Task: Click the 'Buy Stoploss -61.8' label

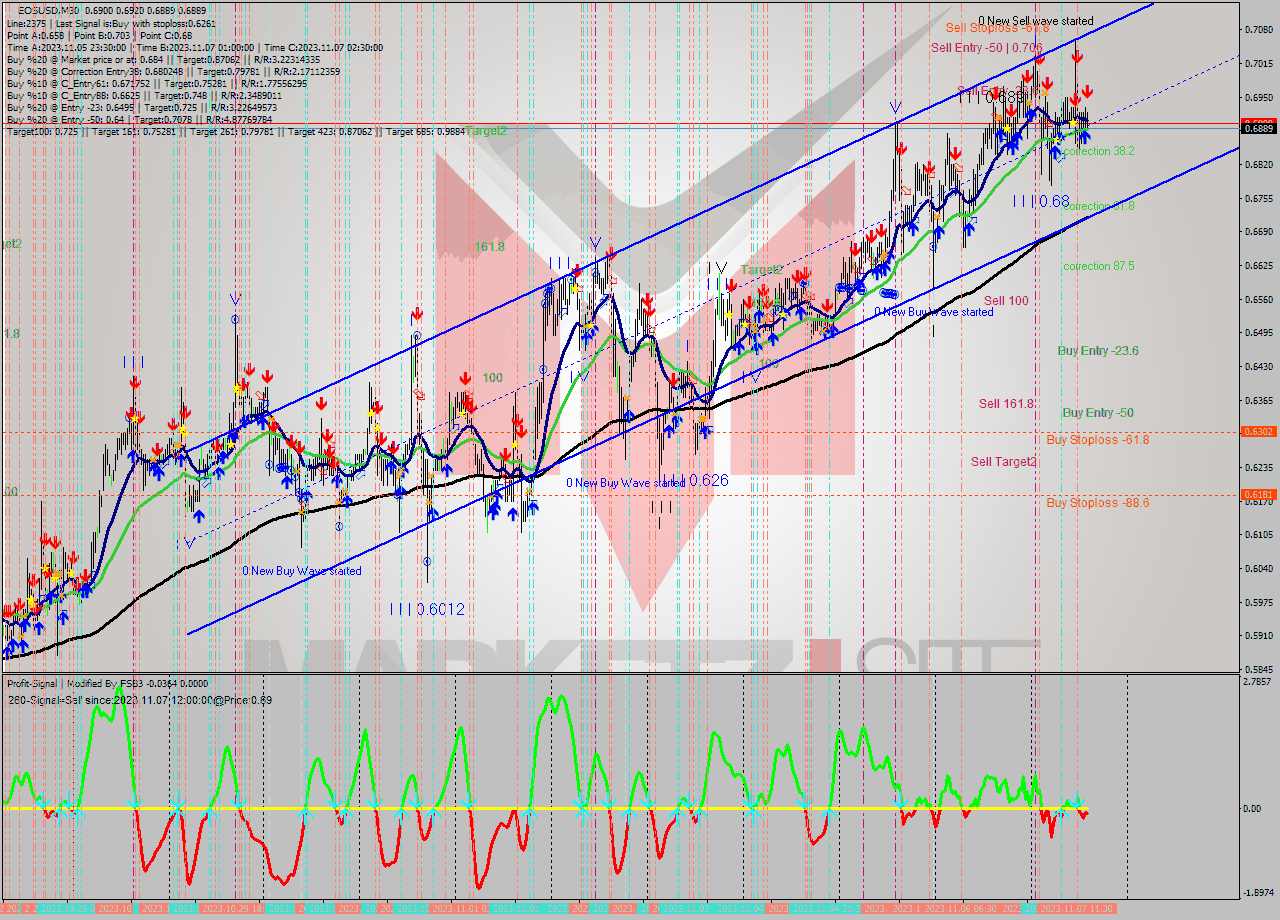Action: pyautogui.click(x=1097, y=440)
